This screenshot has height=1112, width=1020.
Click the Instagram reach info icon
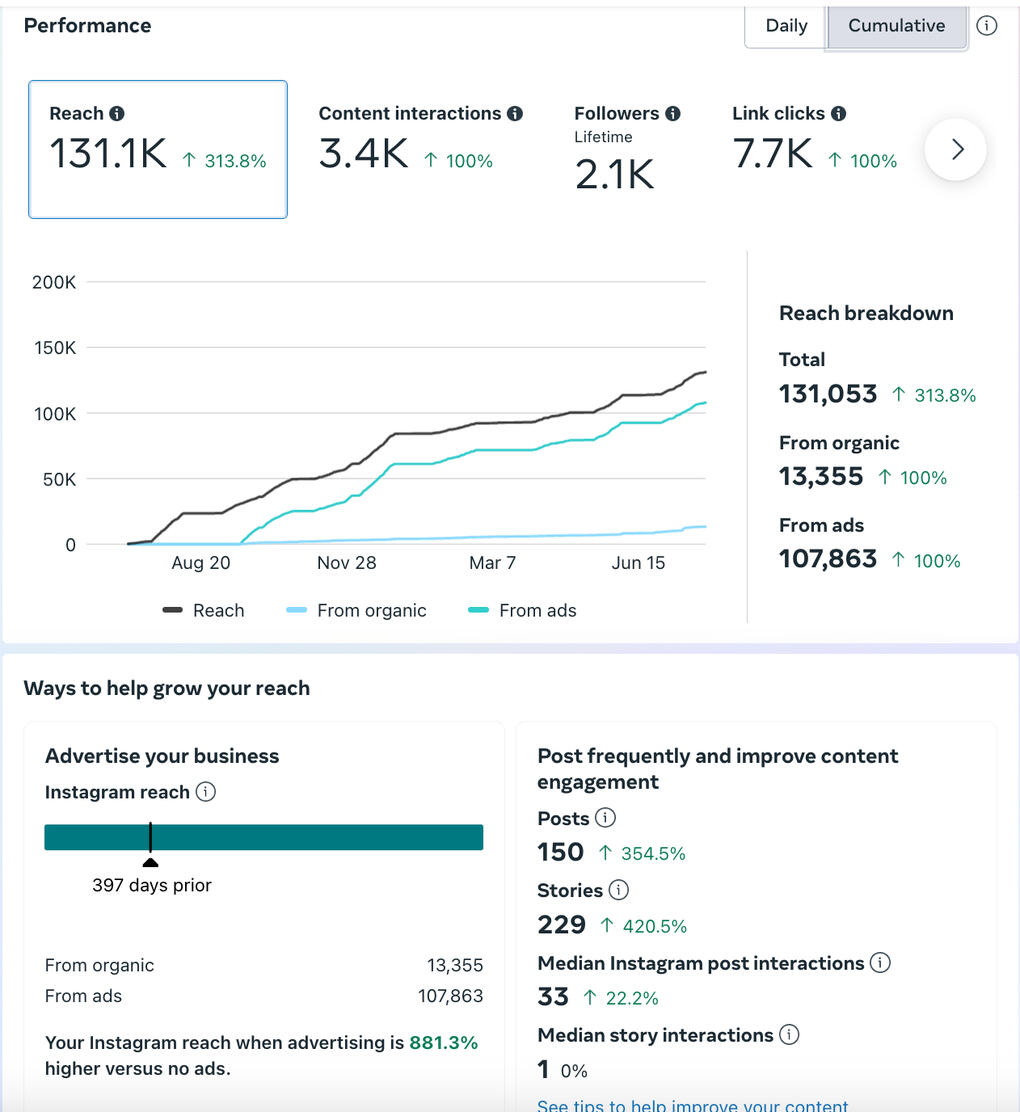tap(206, 792)
